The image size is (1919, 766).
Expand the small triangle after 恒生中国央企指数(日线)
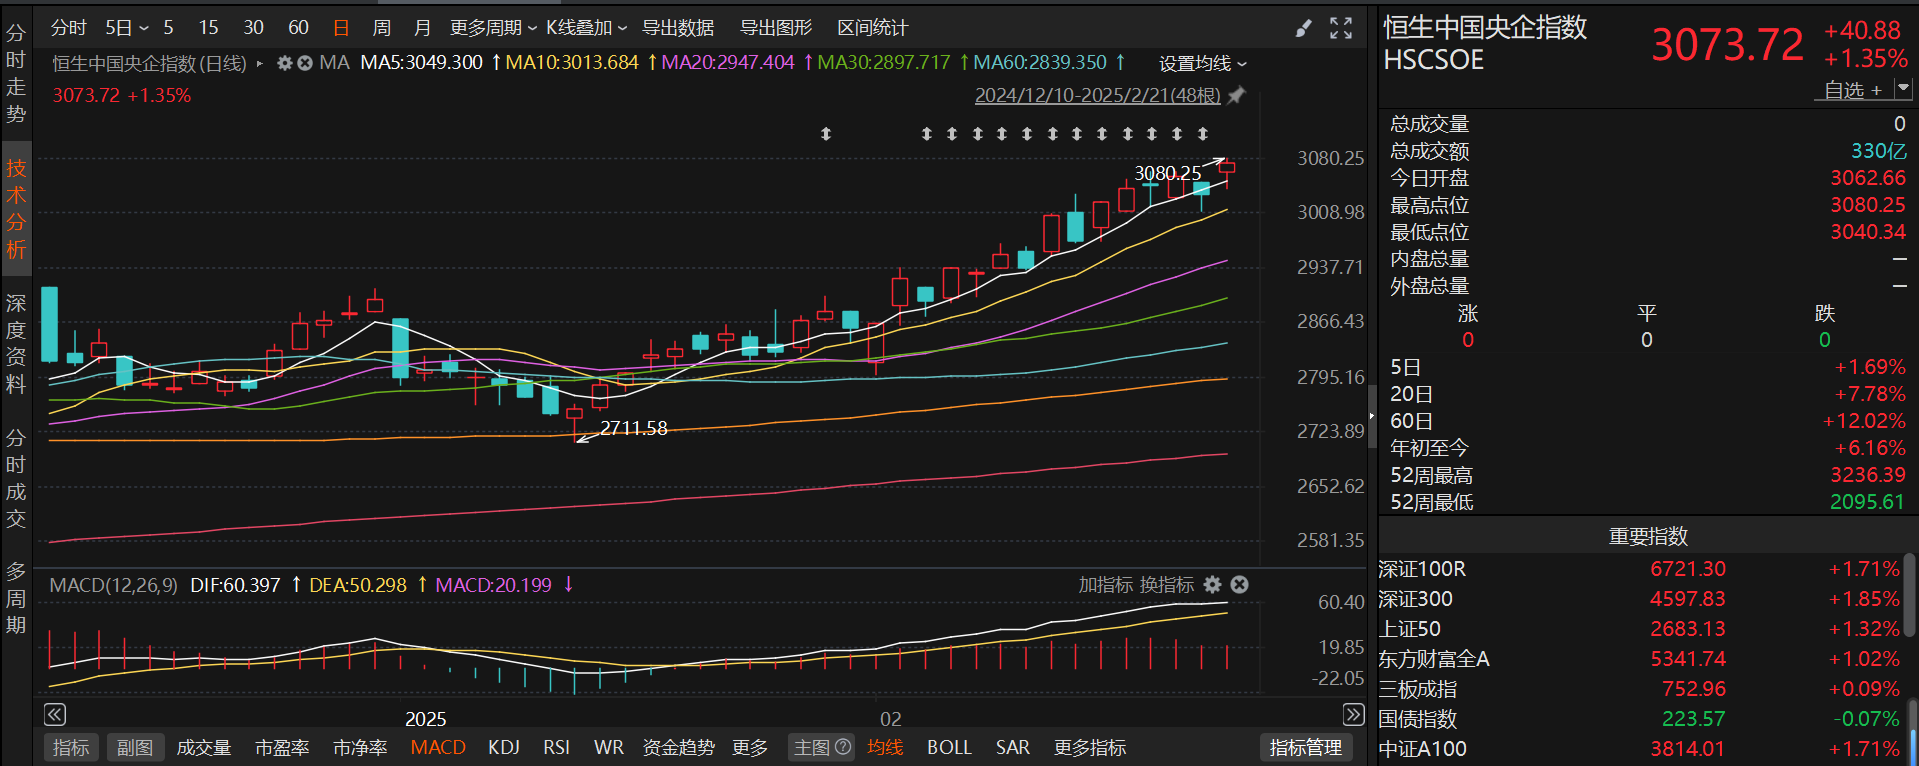(x=260, y=63)
